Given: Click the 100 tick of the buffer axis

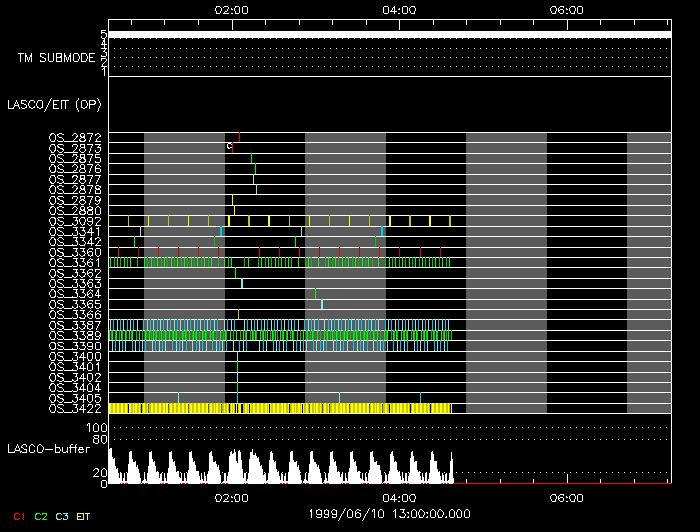Looking at the screenshot, I should 99,427.
